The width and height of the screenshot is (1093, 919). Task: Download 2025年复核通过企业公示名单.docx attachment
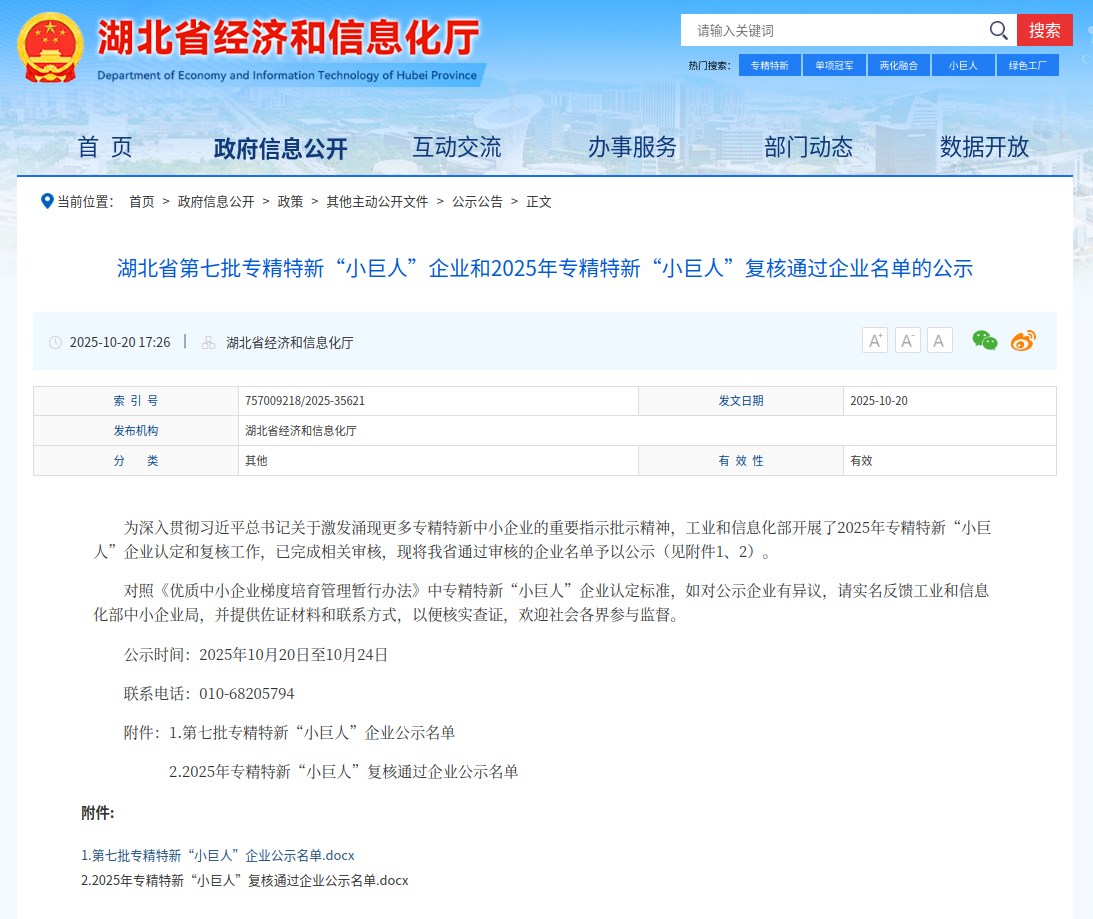point(245,881)
